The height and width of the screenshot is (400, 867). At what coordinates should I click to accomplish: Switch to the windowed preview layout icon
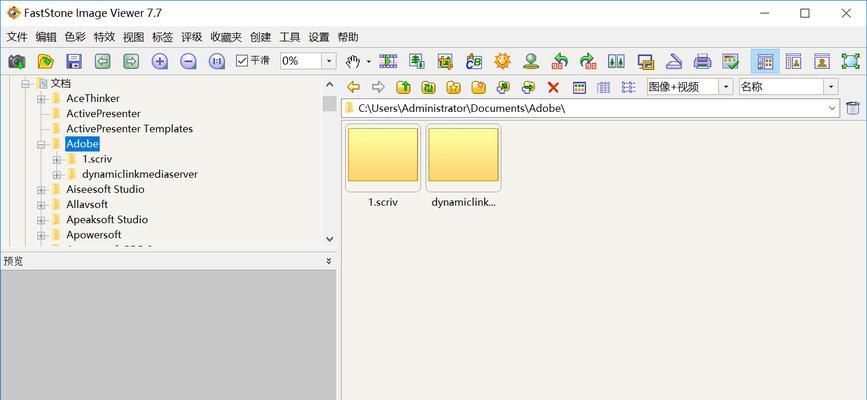pyautogui.click(x=793, y=61)
